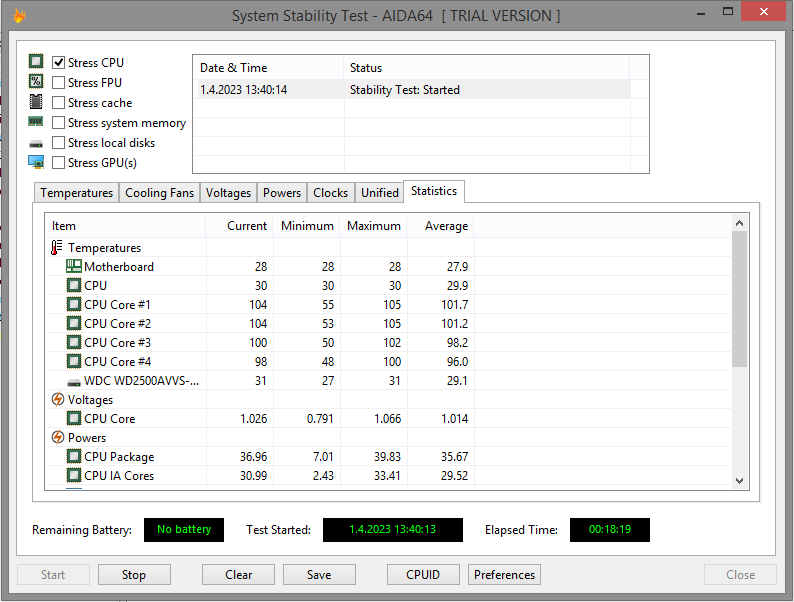The width and height of the screenshot is (794, 602).
Task: Click the '39.83' maximum CPU Package power
Action: pos(387,457)
